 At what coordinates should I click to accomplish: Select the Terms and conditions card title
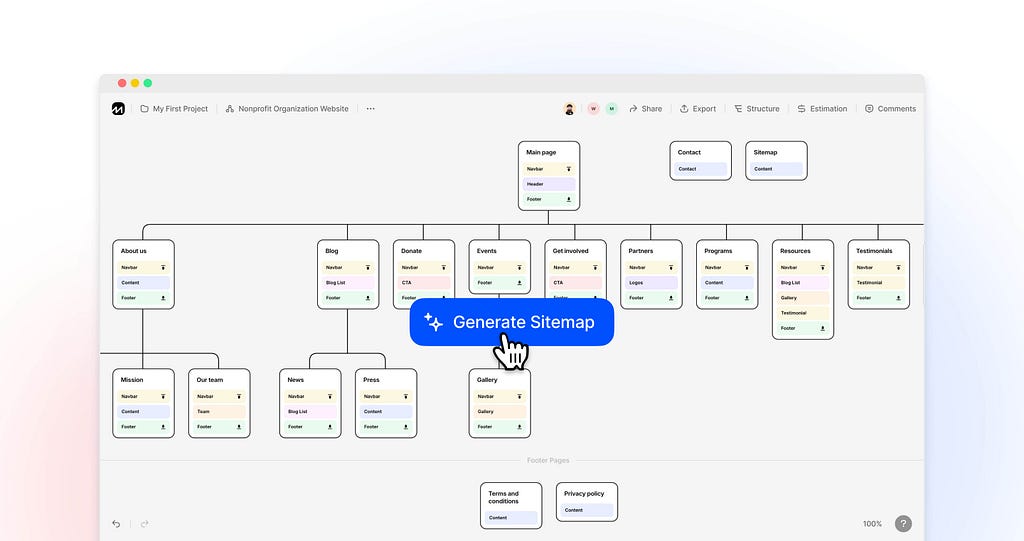(x=504, y=497)
